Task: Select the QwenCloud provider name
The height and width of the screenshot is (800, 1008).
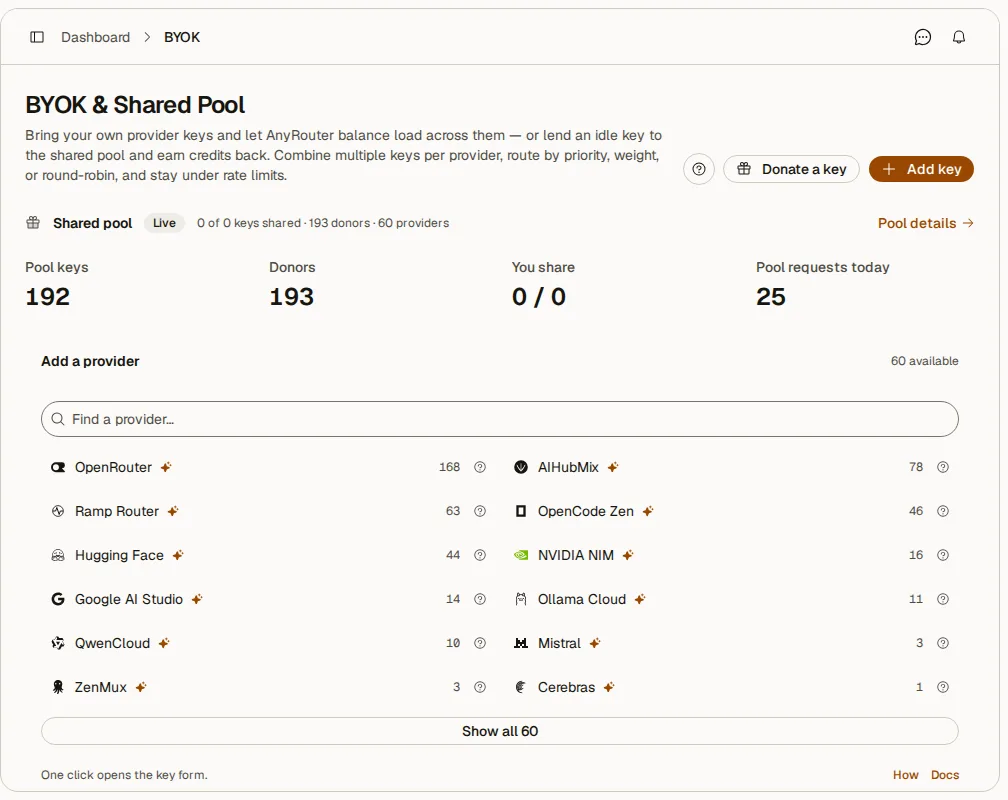Action: (112, 643)
